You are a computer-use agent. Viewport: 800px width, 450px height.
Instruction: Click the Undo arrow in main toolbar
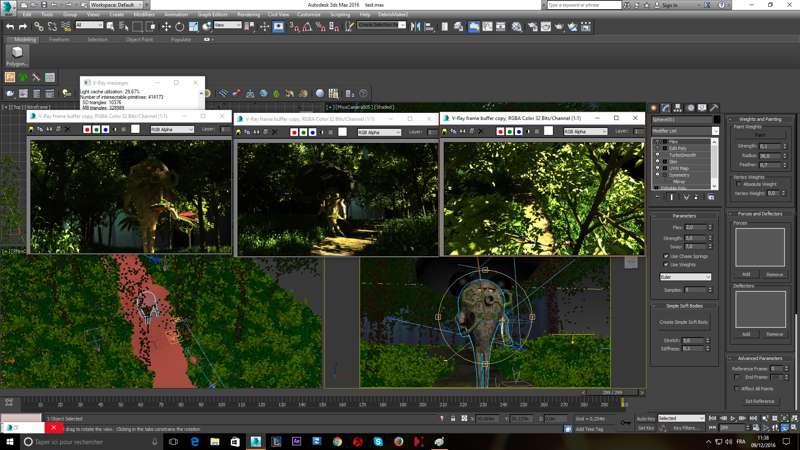pos(10,27)
